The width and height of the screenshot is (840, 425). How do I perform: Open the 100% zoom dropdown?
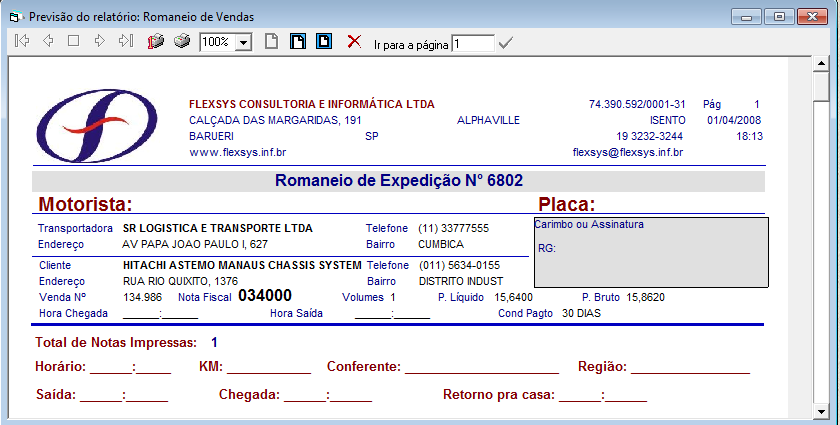(x=244, y=42)
